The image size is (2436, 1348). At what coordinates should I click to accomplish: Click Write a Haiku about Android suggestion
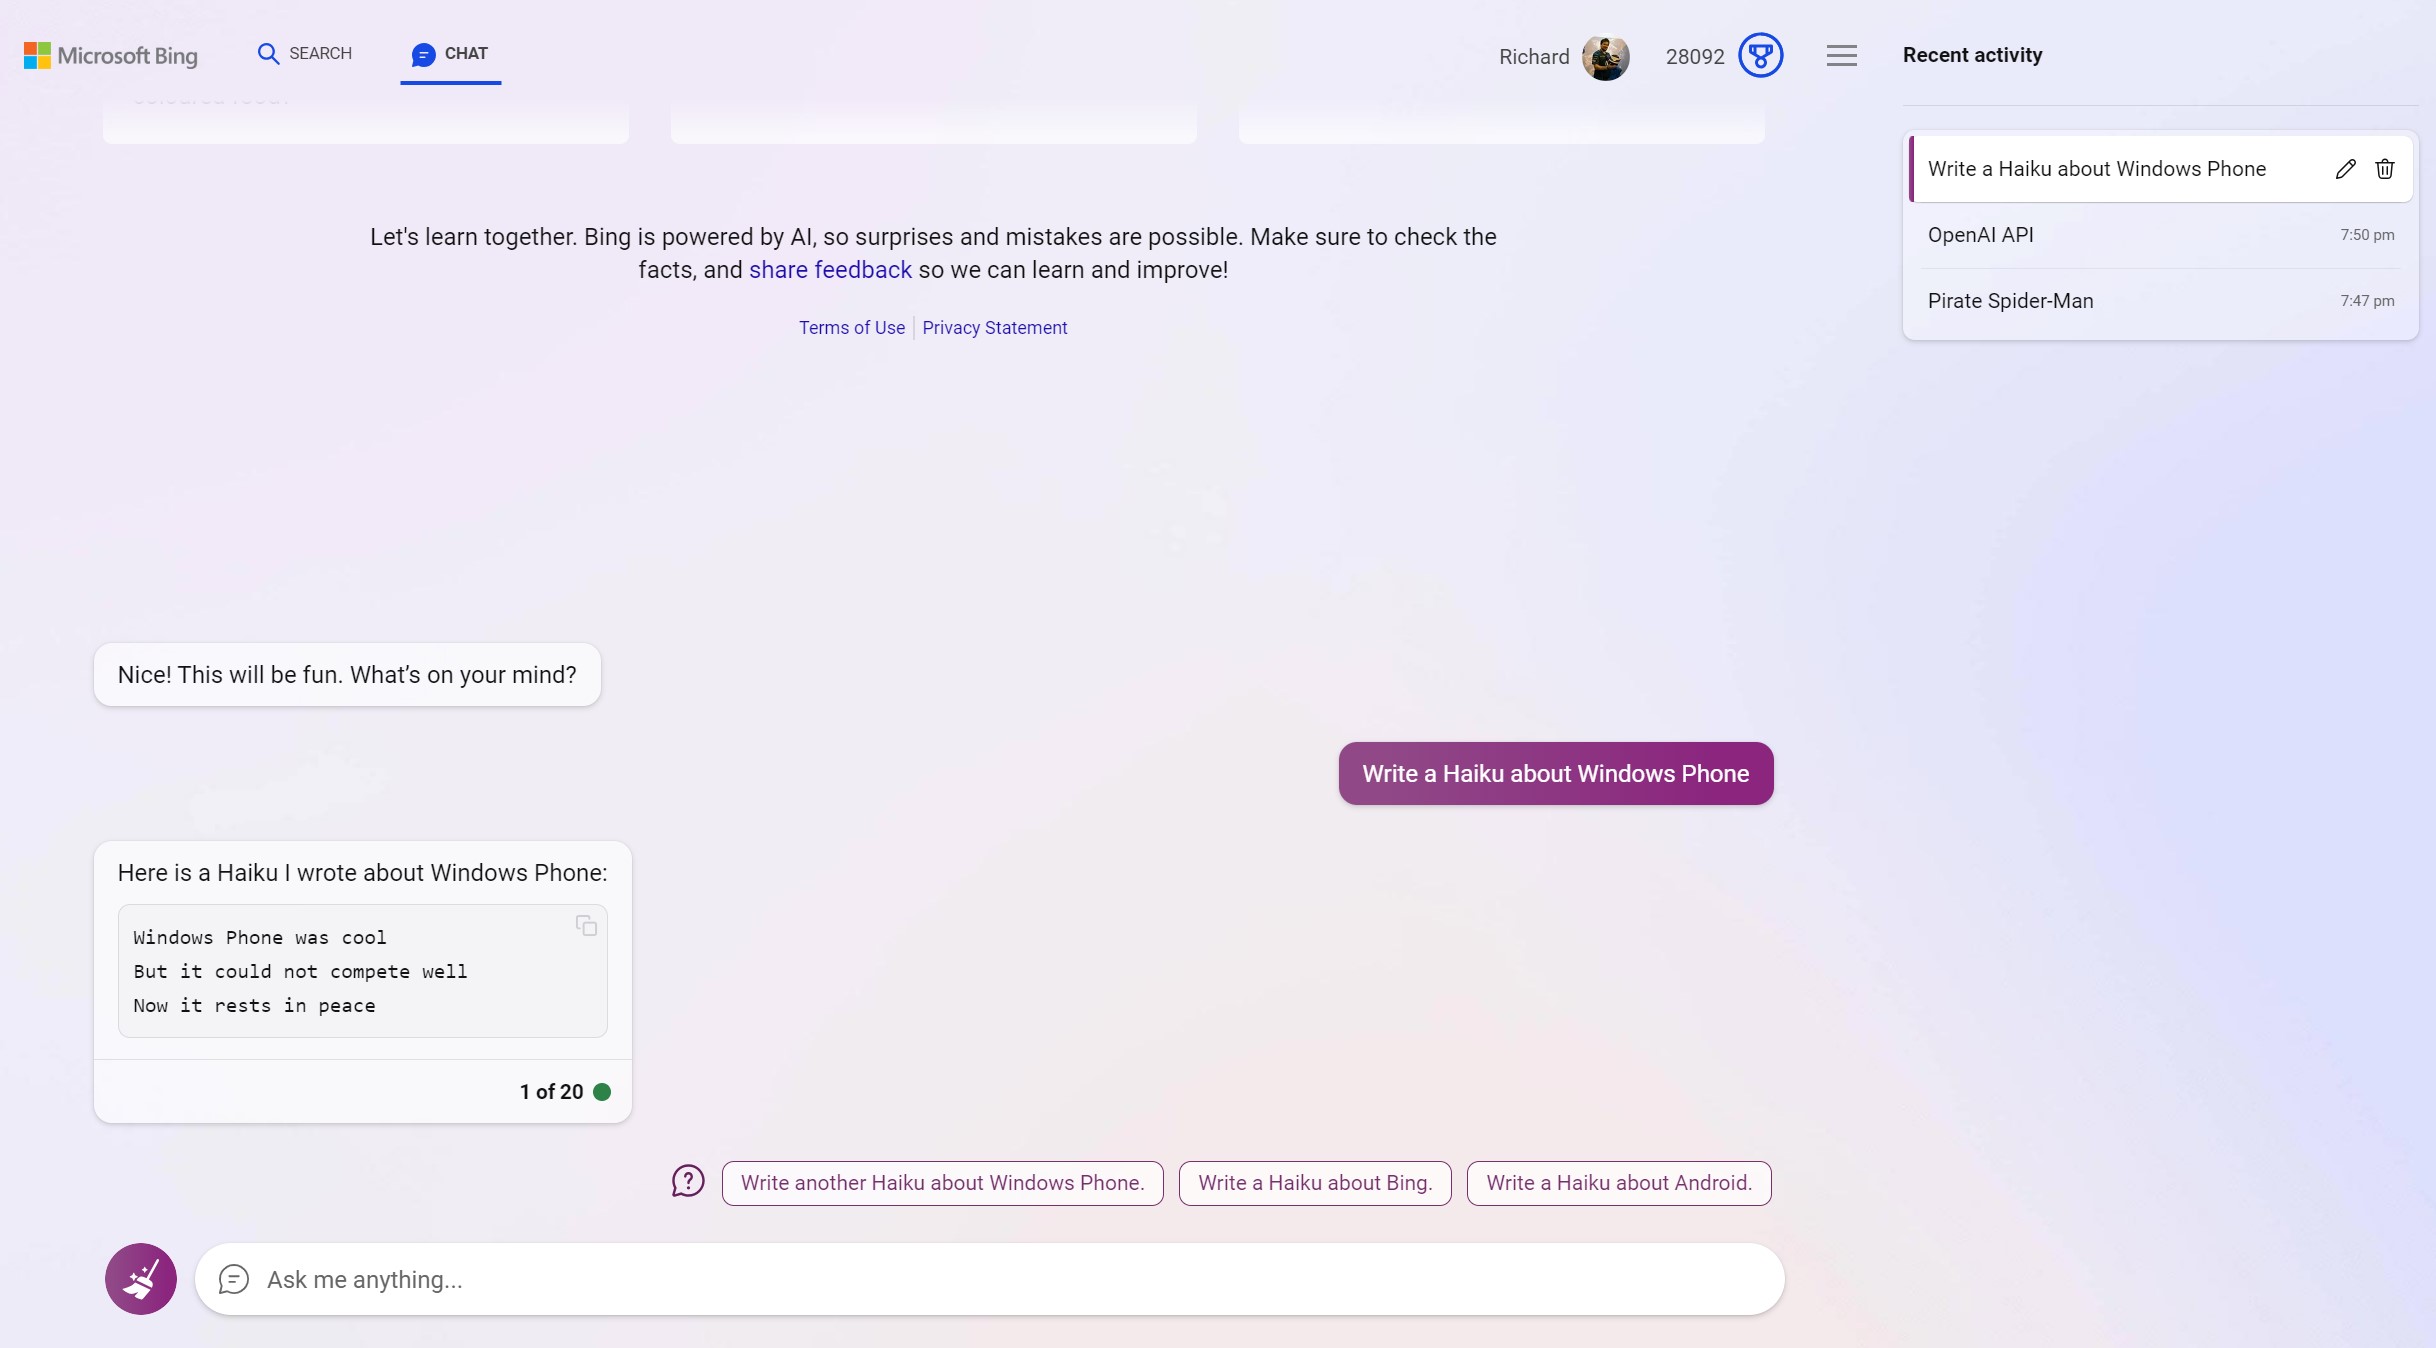[x=1618, y=1182]
